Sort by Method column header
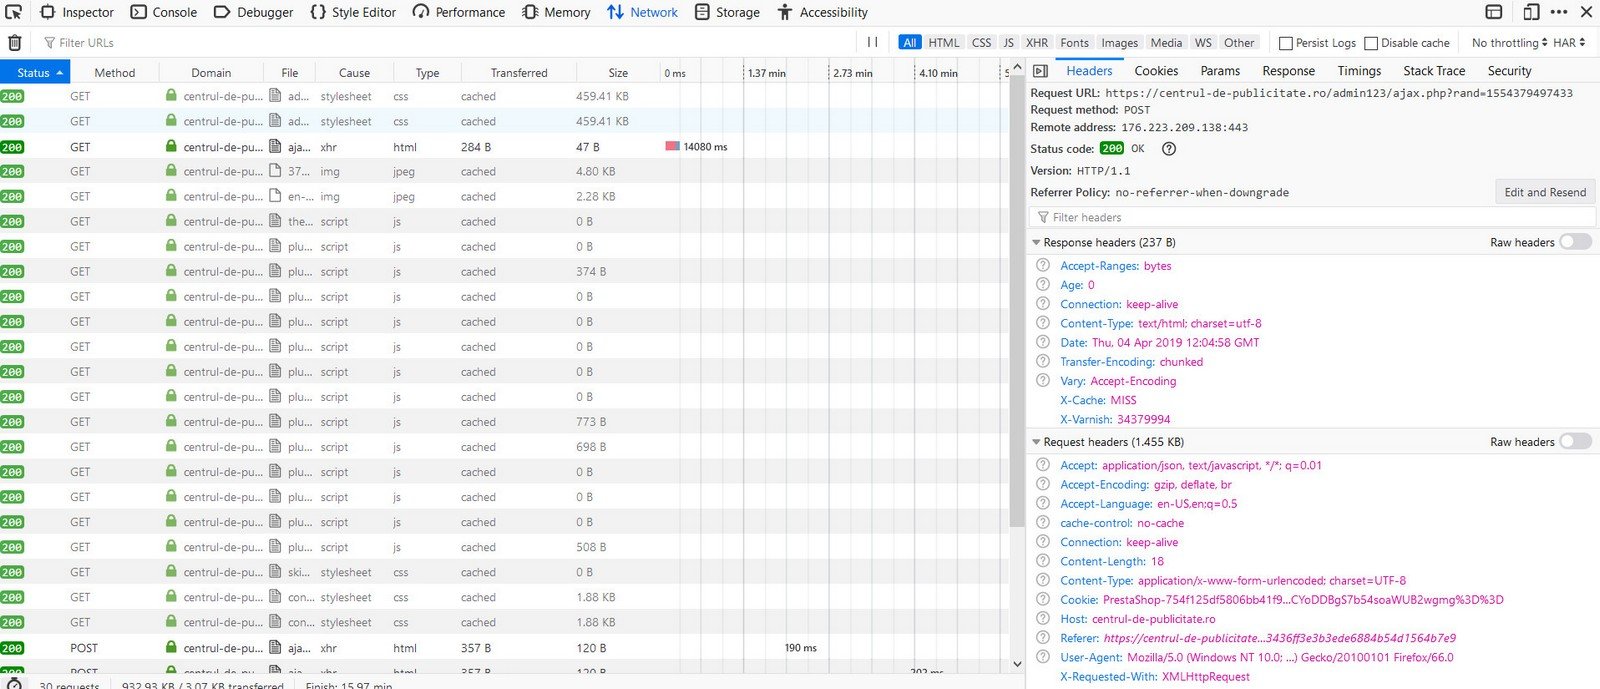 pyautogui.click(x=114, y=72)
